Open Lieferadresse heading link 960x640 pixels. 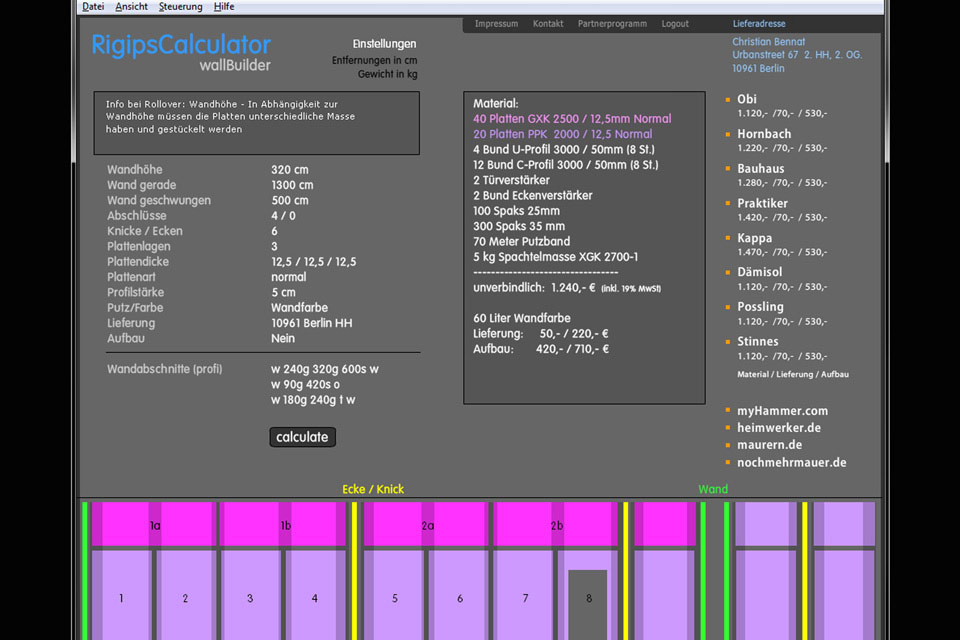click(x=759, y=24)
